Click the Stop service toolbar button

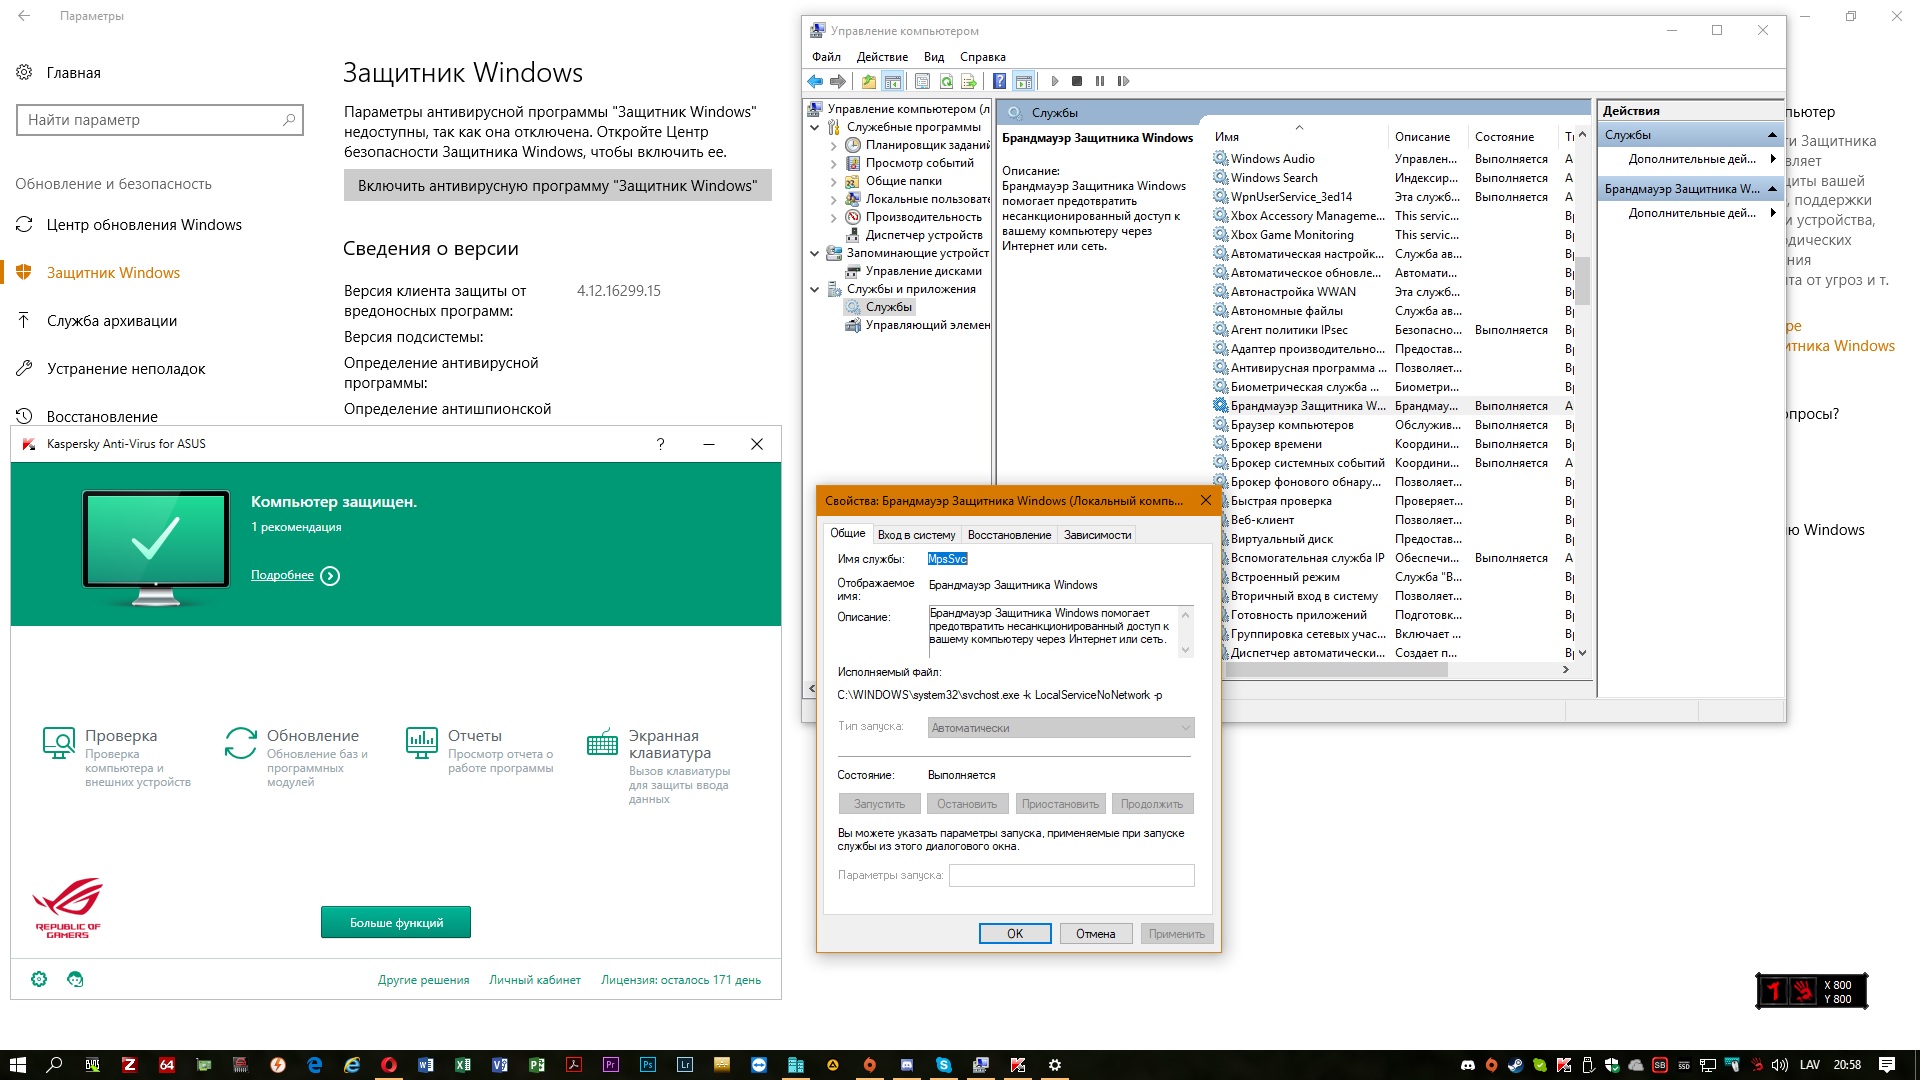coord(1077,81)
